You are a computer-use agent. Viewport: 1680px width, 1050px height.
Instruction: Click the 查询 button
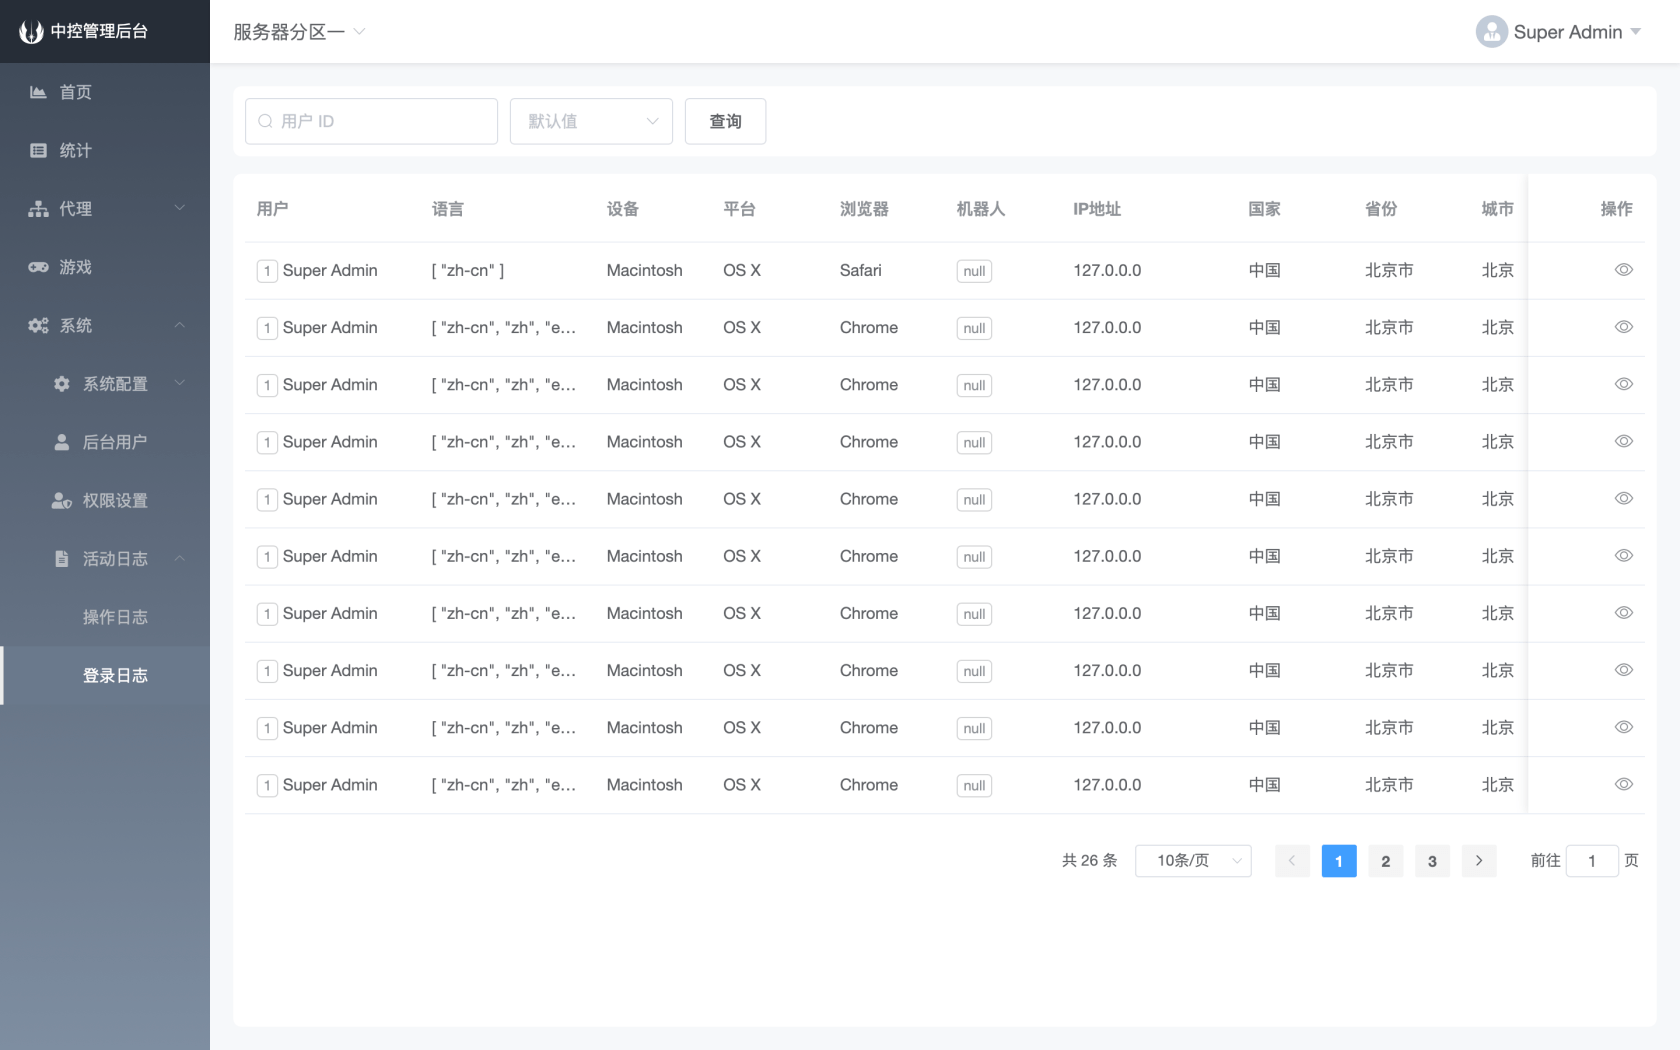(x=726, y=121)
